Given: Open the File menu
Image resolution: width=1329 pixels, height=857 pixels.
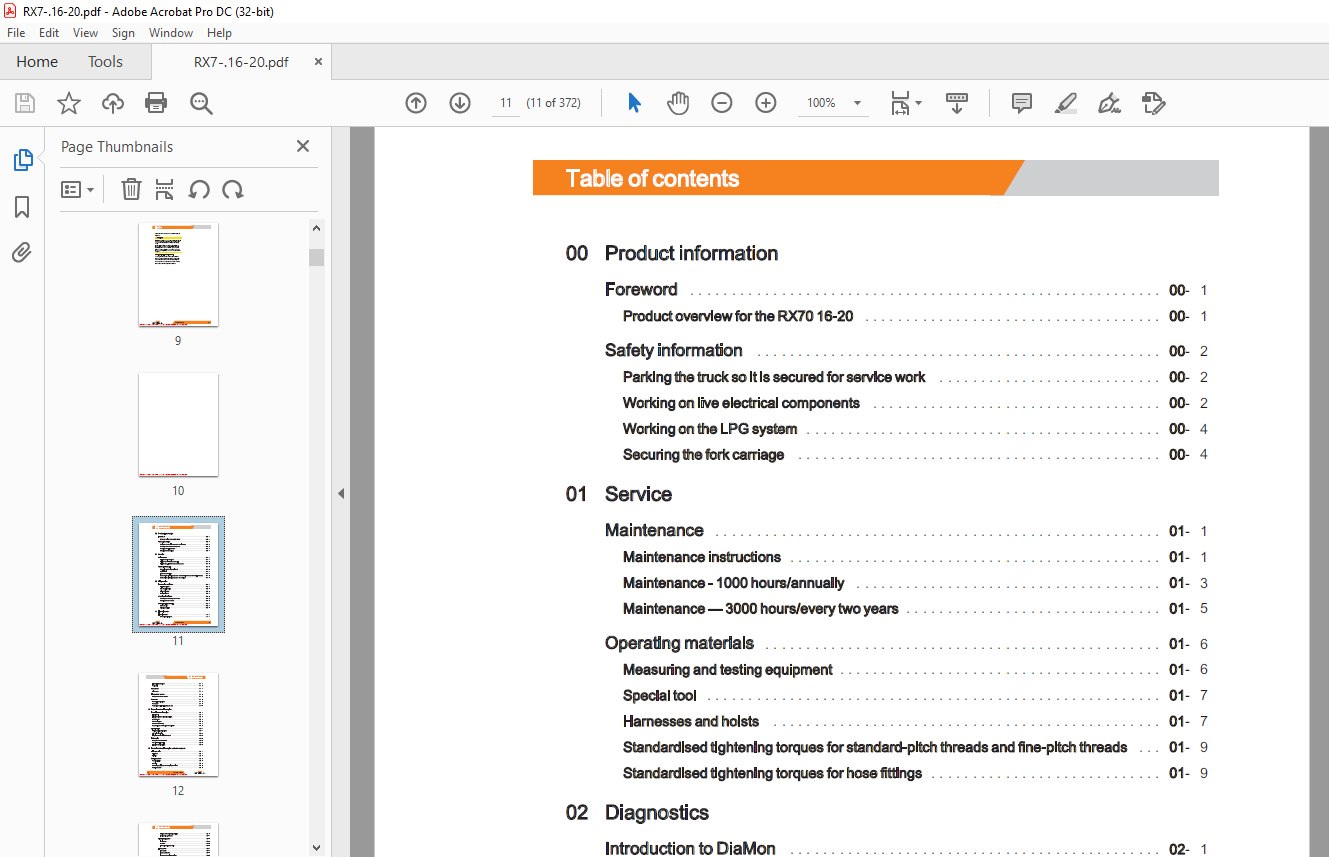Looking at the screenshot, I should pyautogui.click(x=16, y=33).
